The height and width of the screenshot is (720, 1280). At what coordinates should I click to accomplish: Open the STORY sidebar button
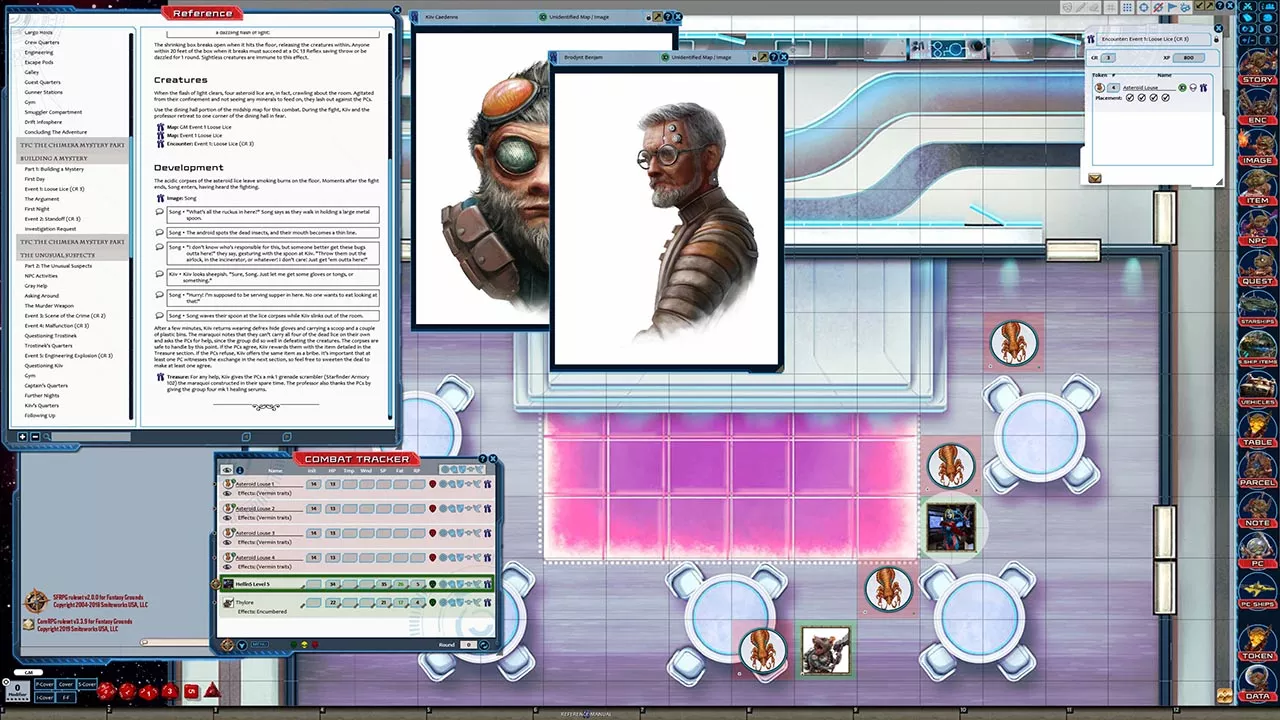1257,68
